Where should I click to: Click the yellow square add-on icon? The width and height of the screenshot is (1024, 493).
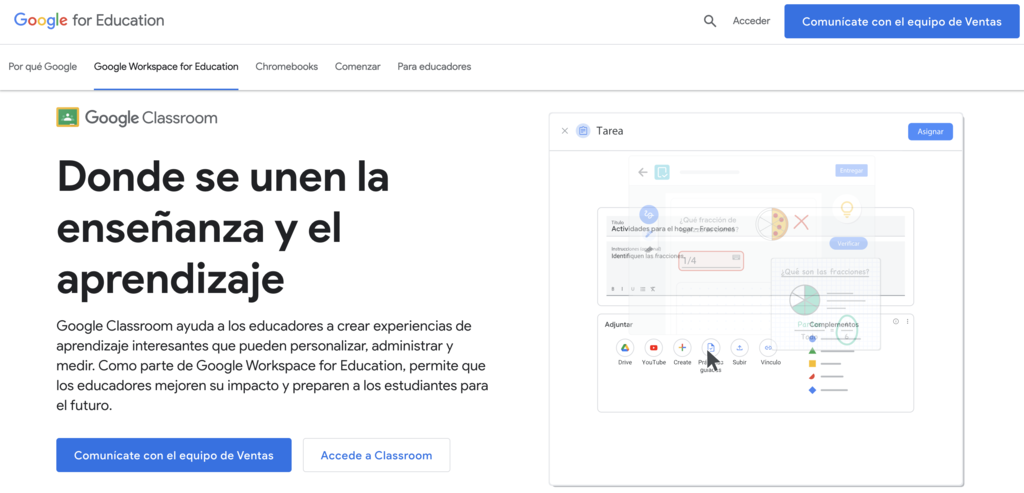[x=812, y=363]
